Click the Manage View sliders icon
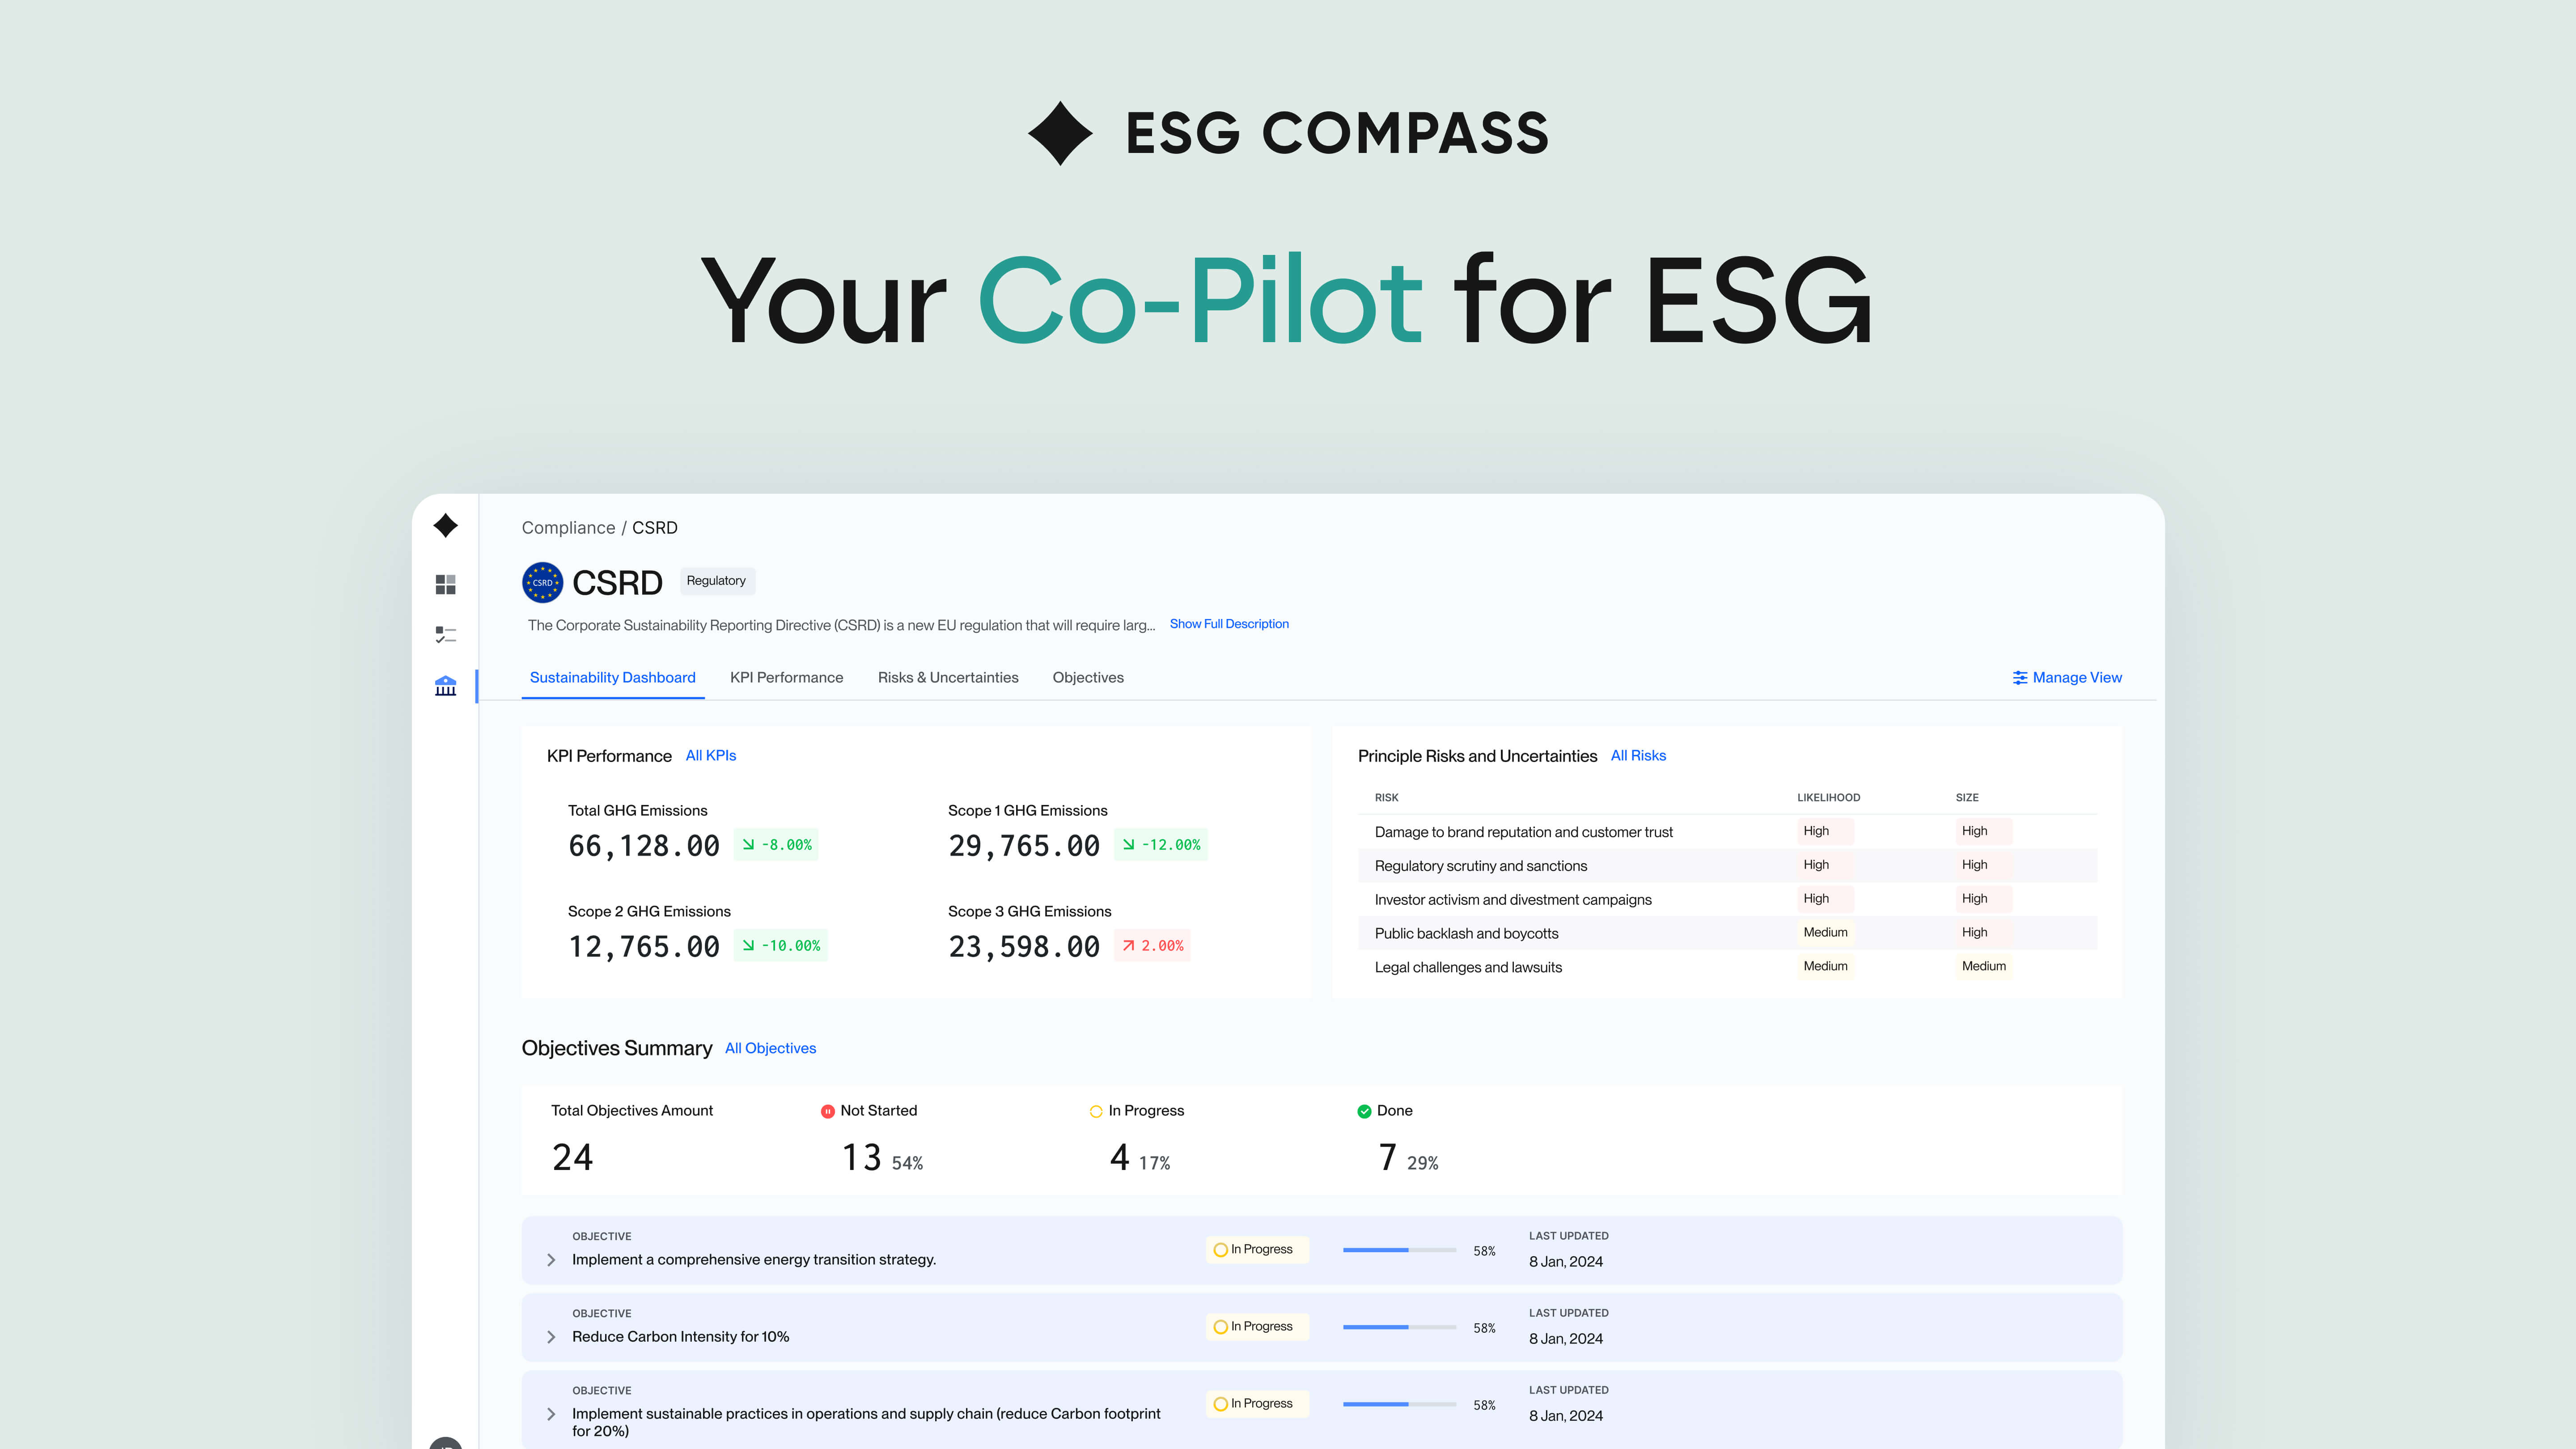The width and height of the screenshot is (2576, 1449). click(2019, 677)
